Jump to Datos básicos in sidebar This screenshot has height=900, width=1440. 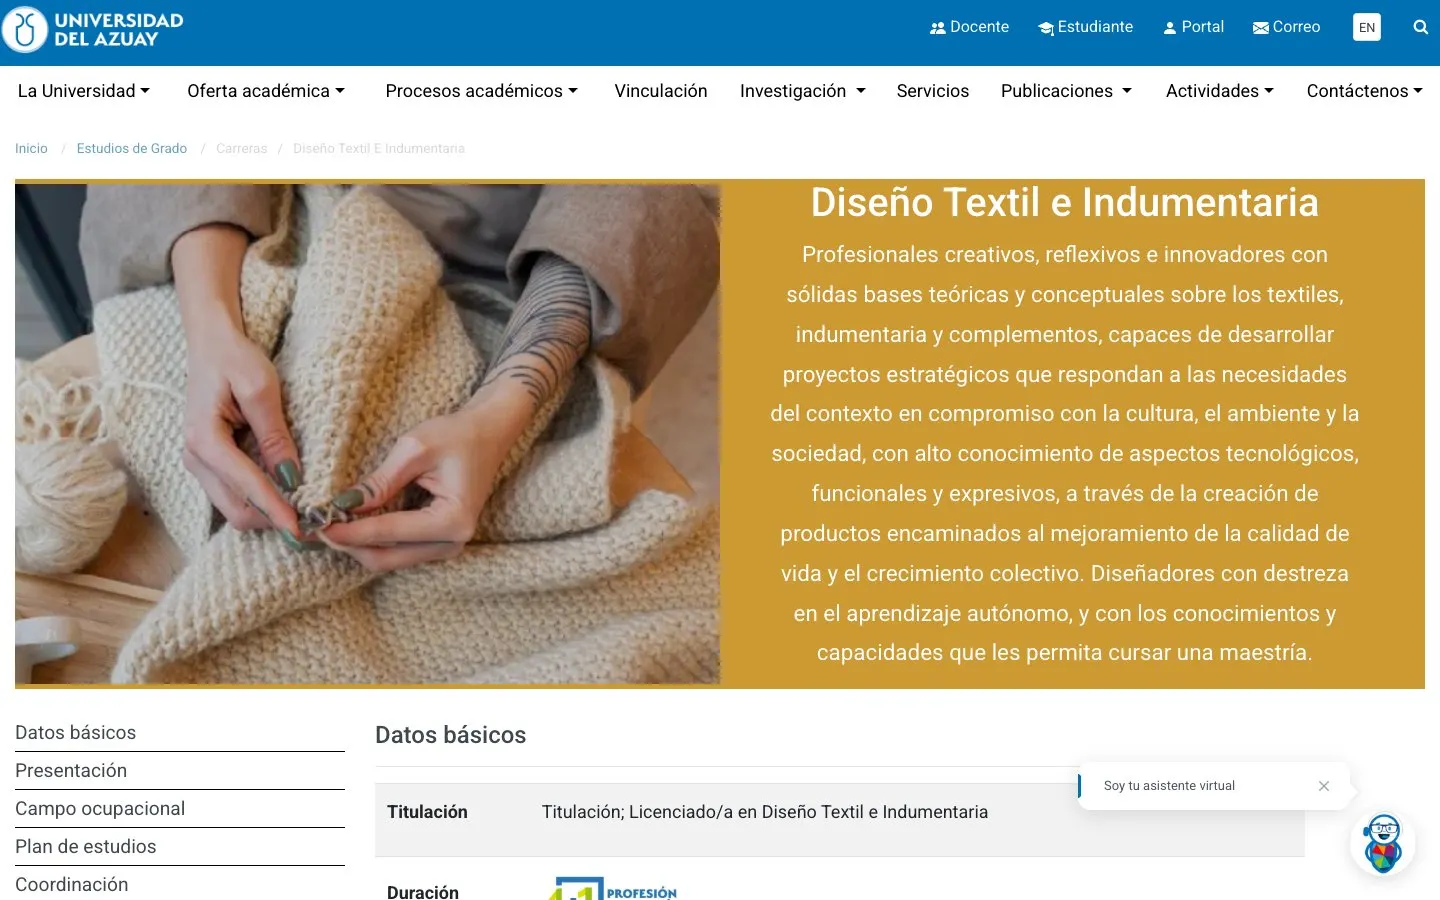click(x=76, y=733)
